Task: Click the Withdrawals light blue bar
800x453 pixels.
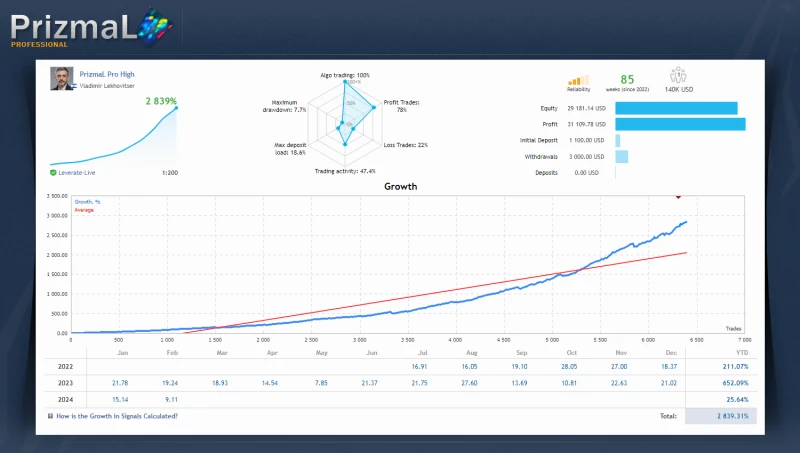Action: (x=621, y=157)
